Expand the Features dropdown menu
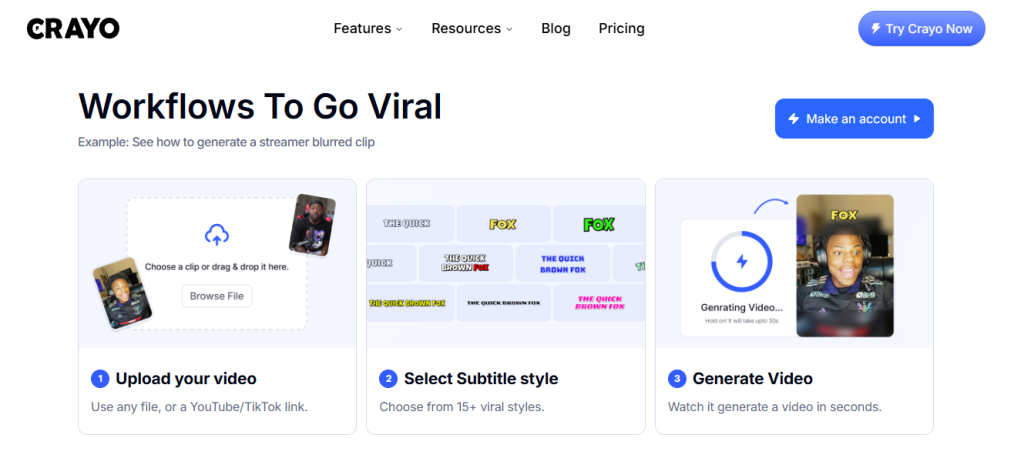Screen dimensions: 1024x475 (x=368, y=29)
